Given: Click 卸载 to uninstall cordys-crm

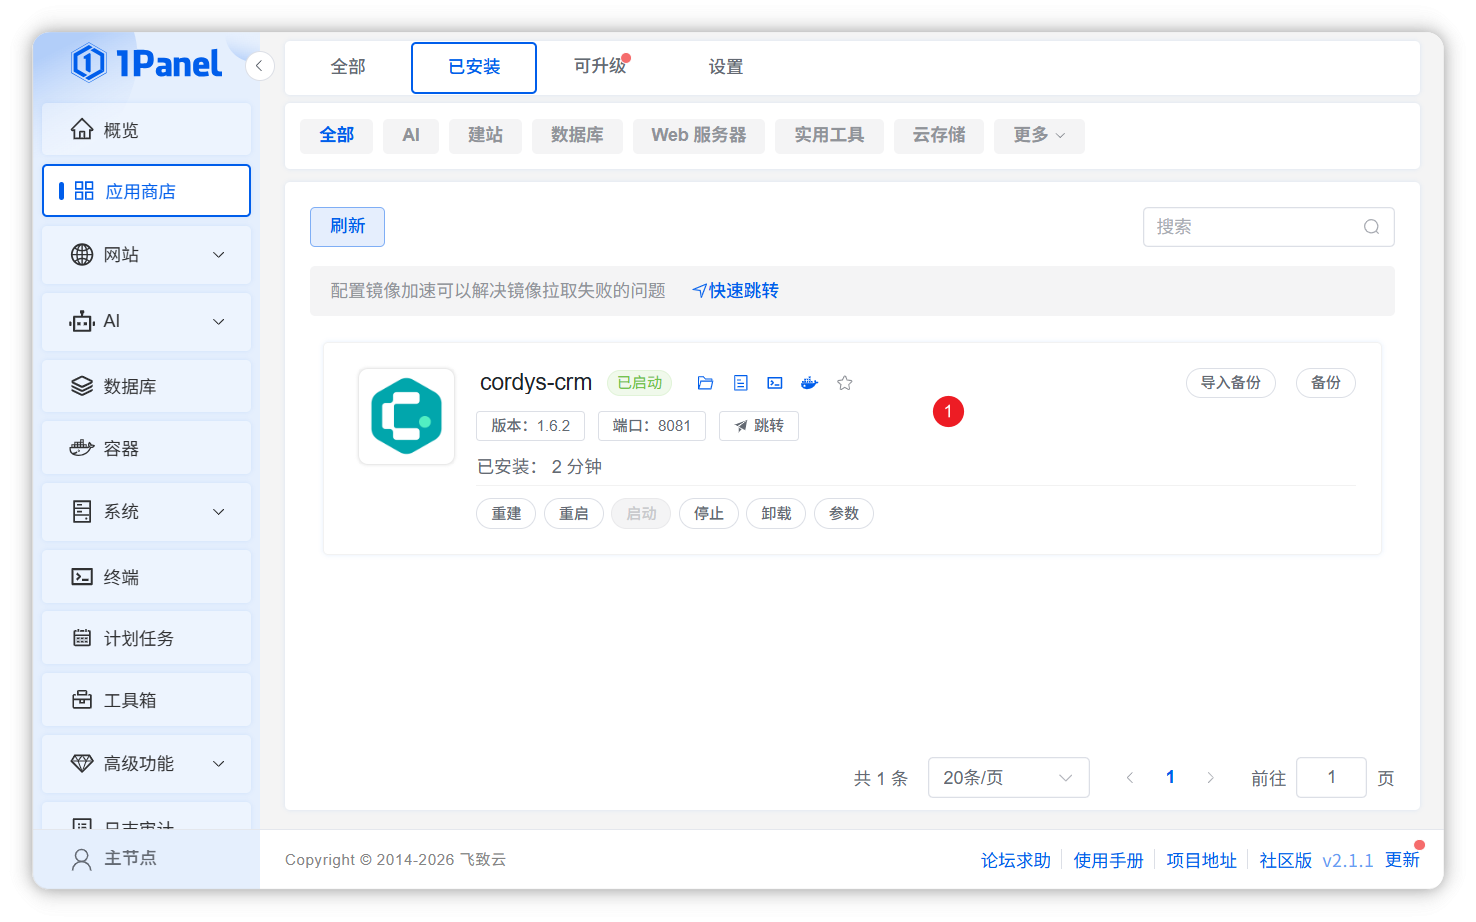Looking at the screenshot, I should (x=776, y=514).
